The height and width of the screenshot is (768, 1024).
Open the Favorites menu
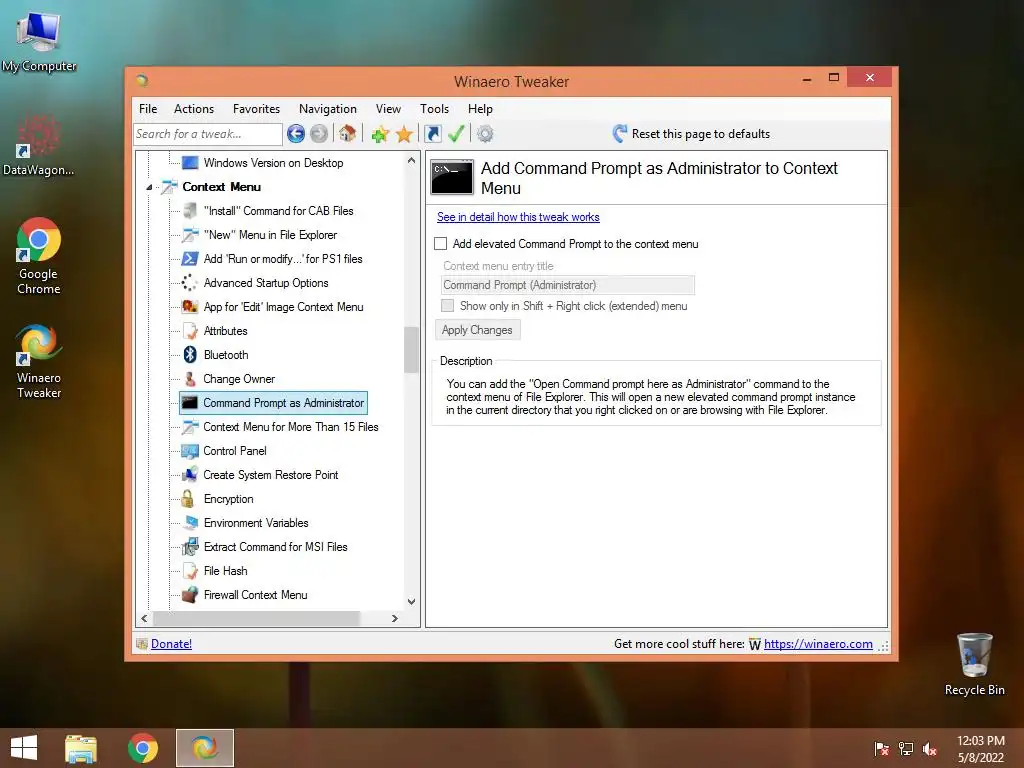point(256,109)
